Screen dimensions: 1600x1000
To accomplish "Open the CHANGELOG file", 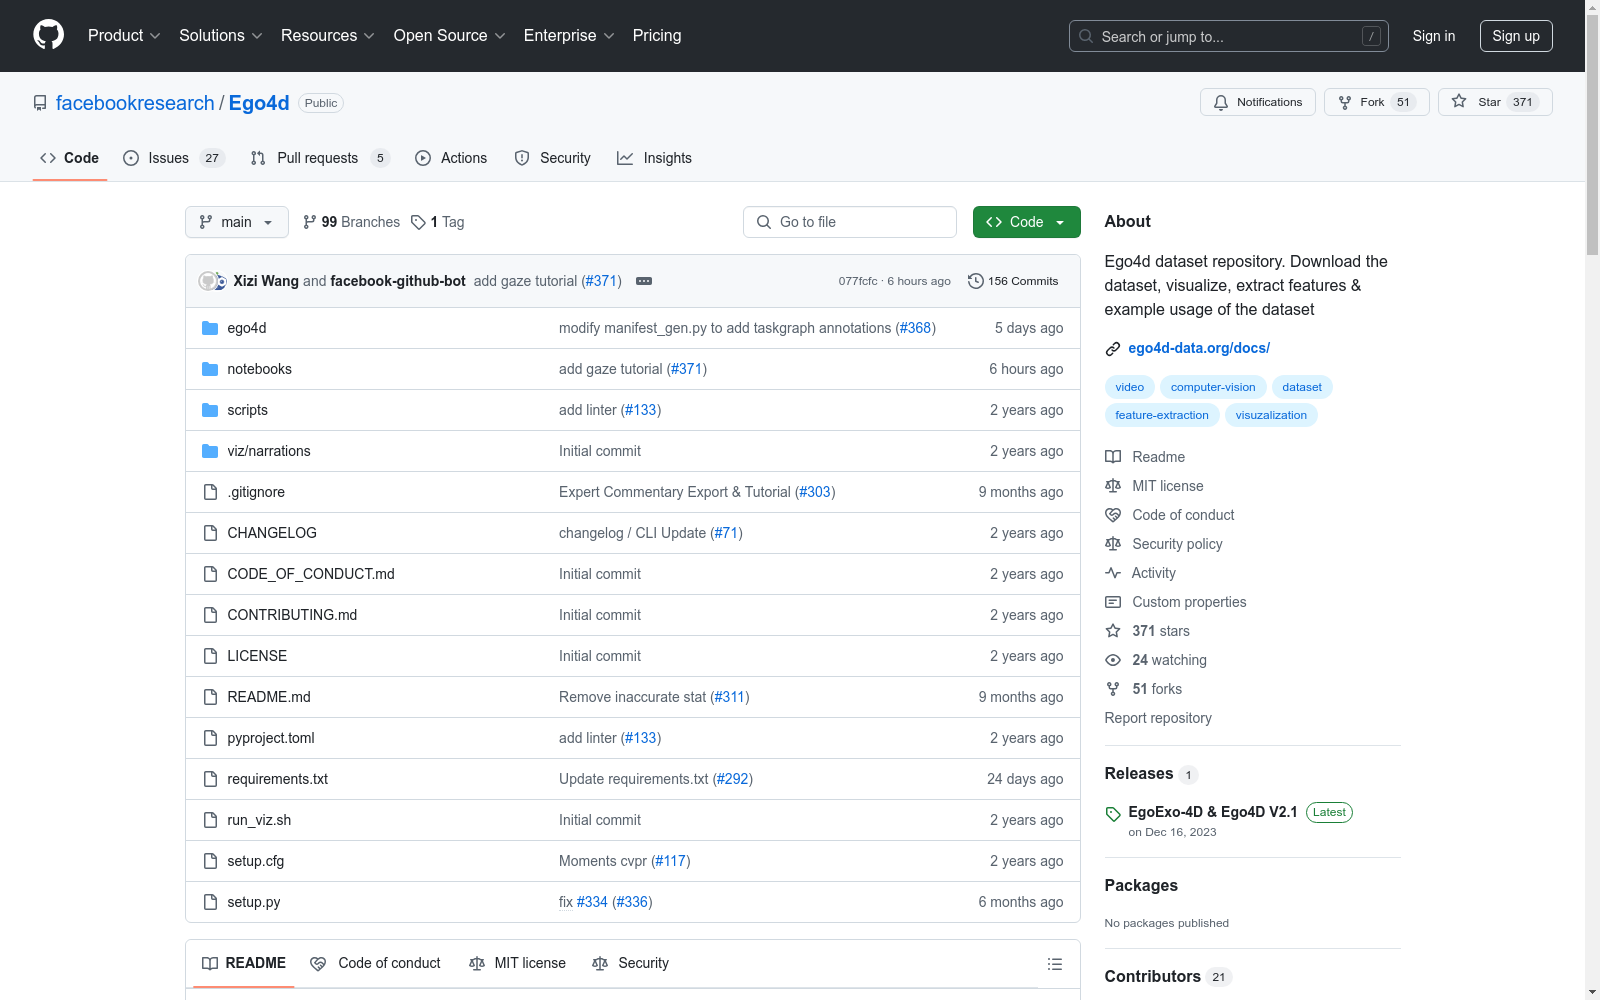I will point(272,533).
